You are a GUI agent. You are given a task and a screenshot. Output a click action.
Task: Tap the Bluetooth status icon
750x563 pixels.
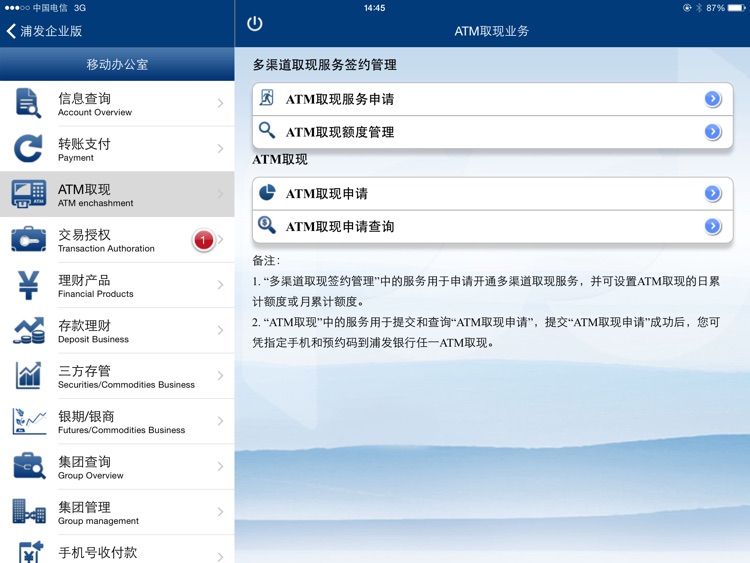[698, 8]
